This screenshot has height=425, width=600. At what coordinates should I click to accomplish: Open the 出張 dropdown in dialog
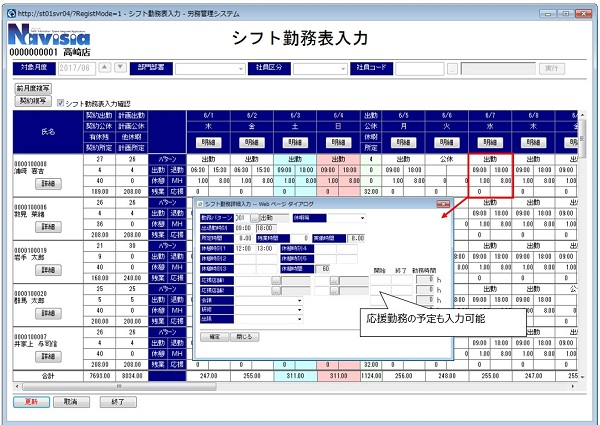click(x=269, y=319)
